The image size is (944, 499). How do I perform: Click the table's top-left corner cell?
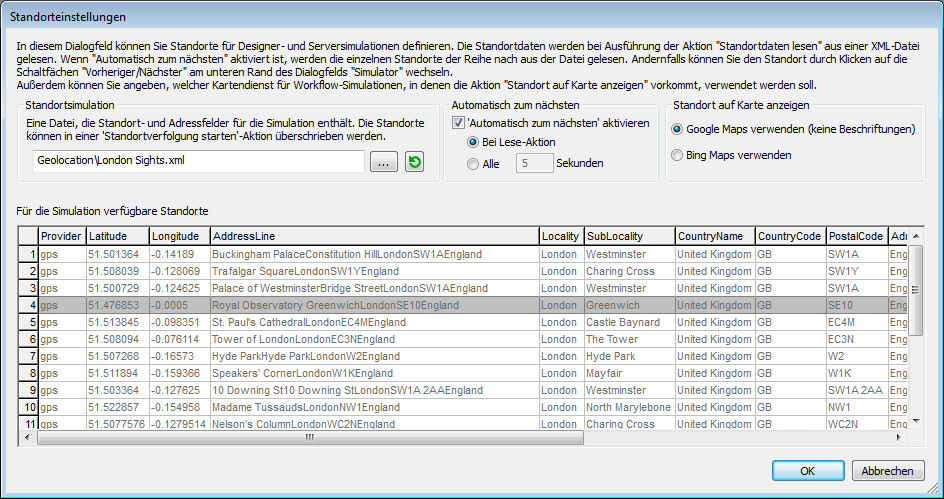click(x=28, y=236)
